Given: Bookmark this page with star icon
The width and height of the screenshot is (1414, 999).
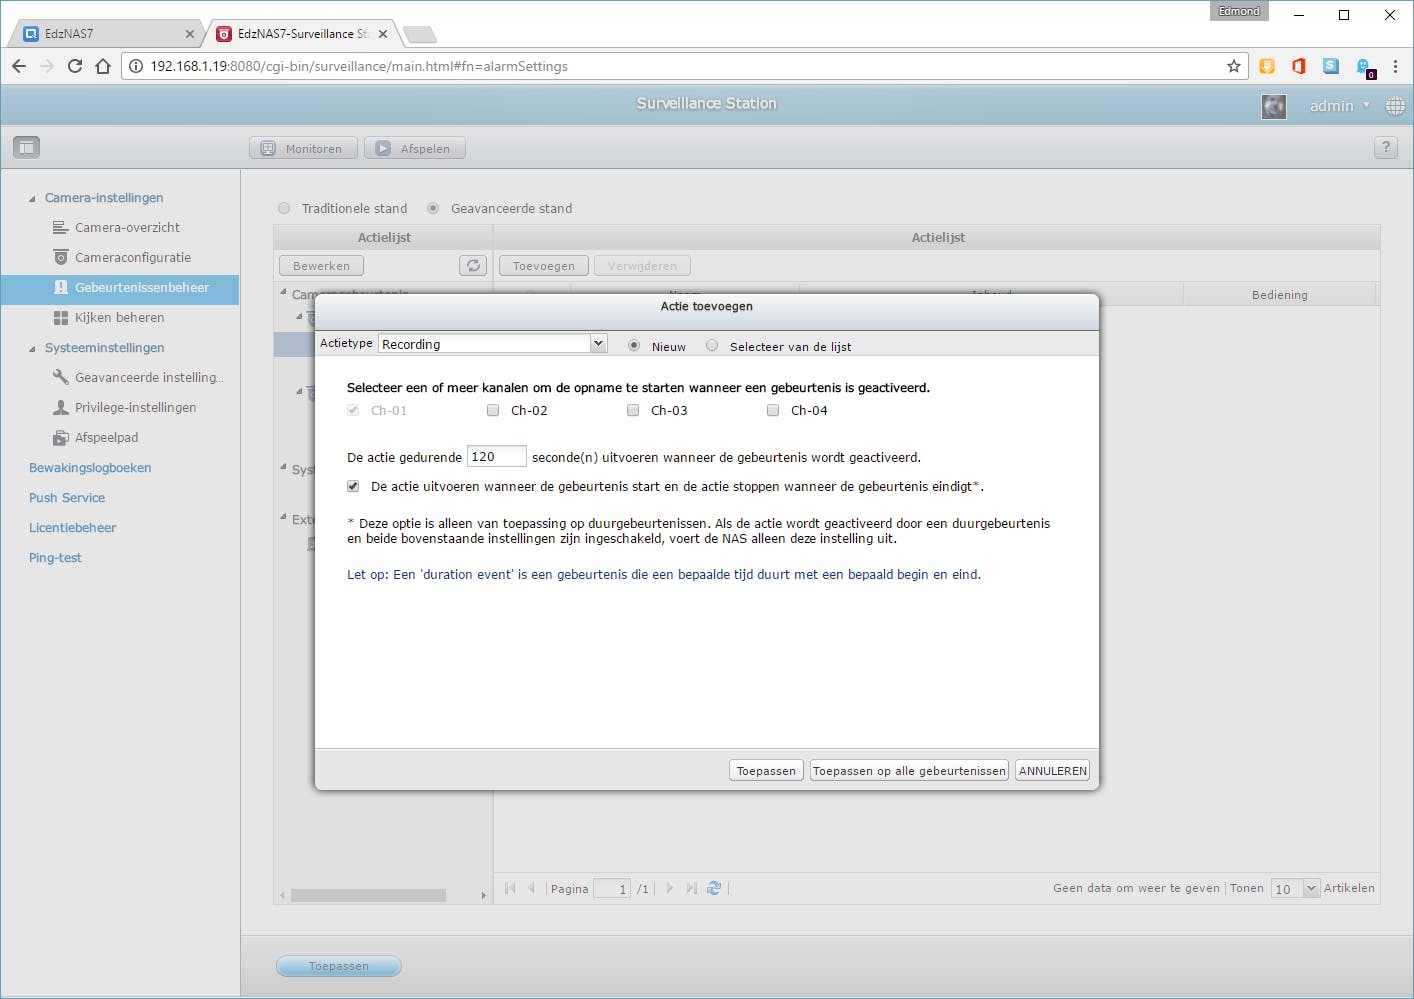Looking at the screenshot, I should (x=1234, y=66).
